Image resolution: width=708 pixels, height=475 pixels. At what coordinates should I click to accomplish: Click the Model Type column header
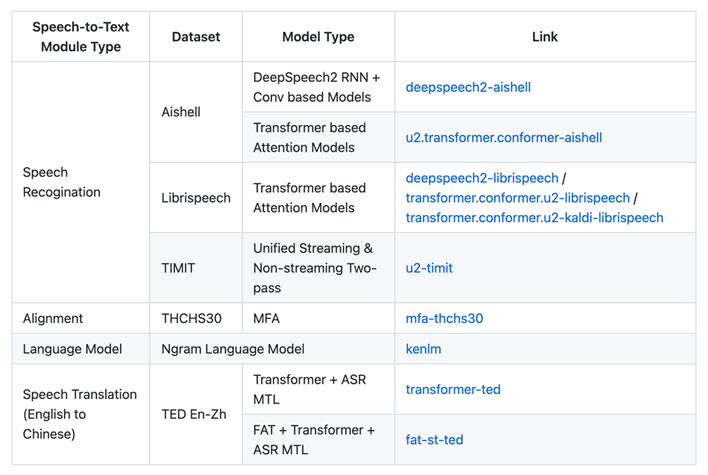pyautogui.click(x=318, y=37)
